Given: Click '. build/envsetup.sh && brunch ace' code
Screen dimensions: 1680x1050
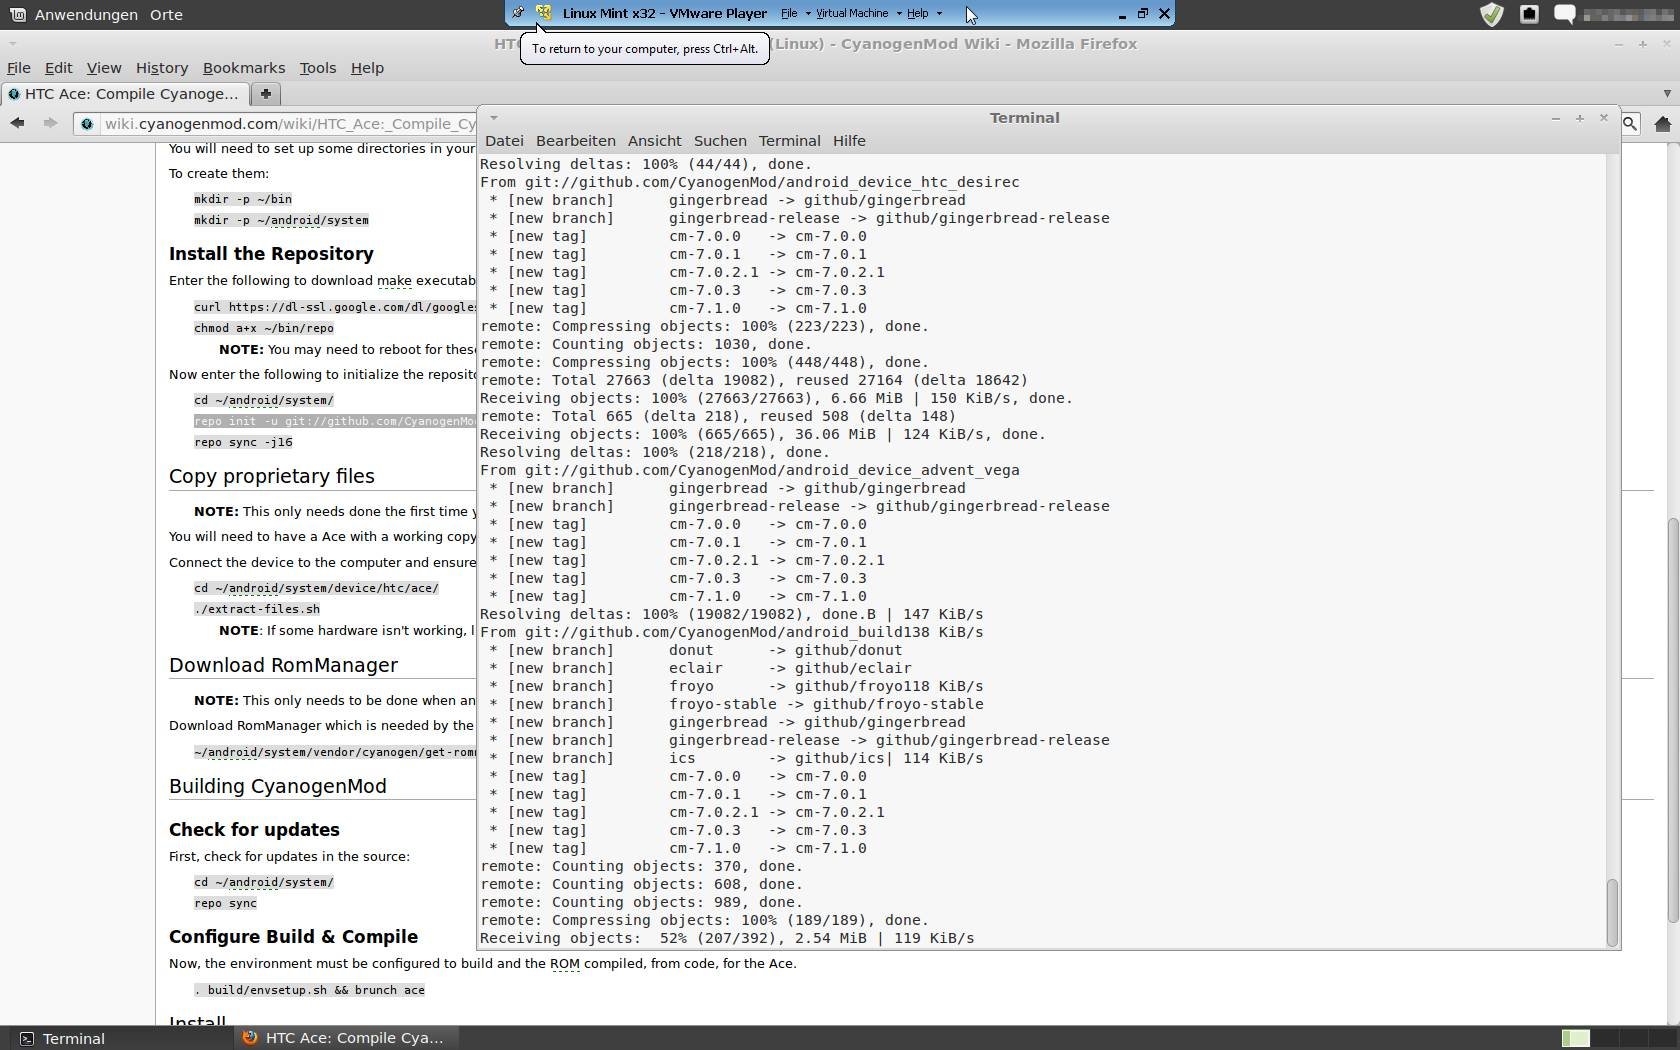Looking at the screenshot, I should click(x=309, y=990).
